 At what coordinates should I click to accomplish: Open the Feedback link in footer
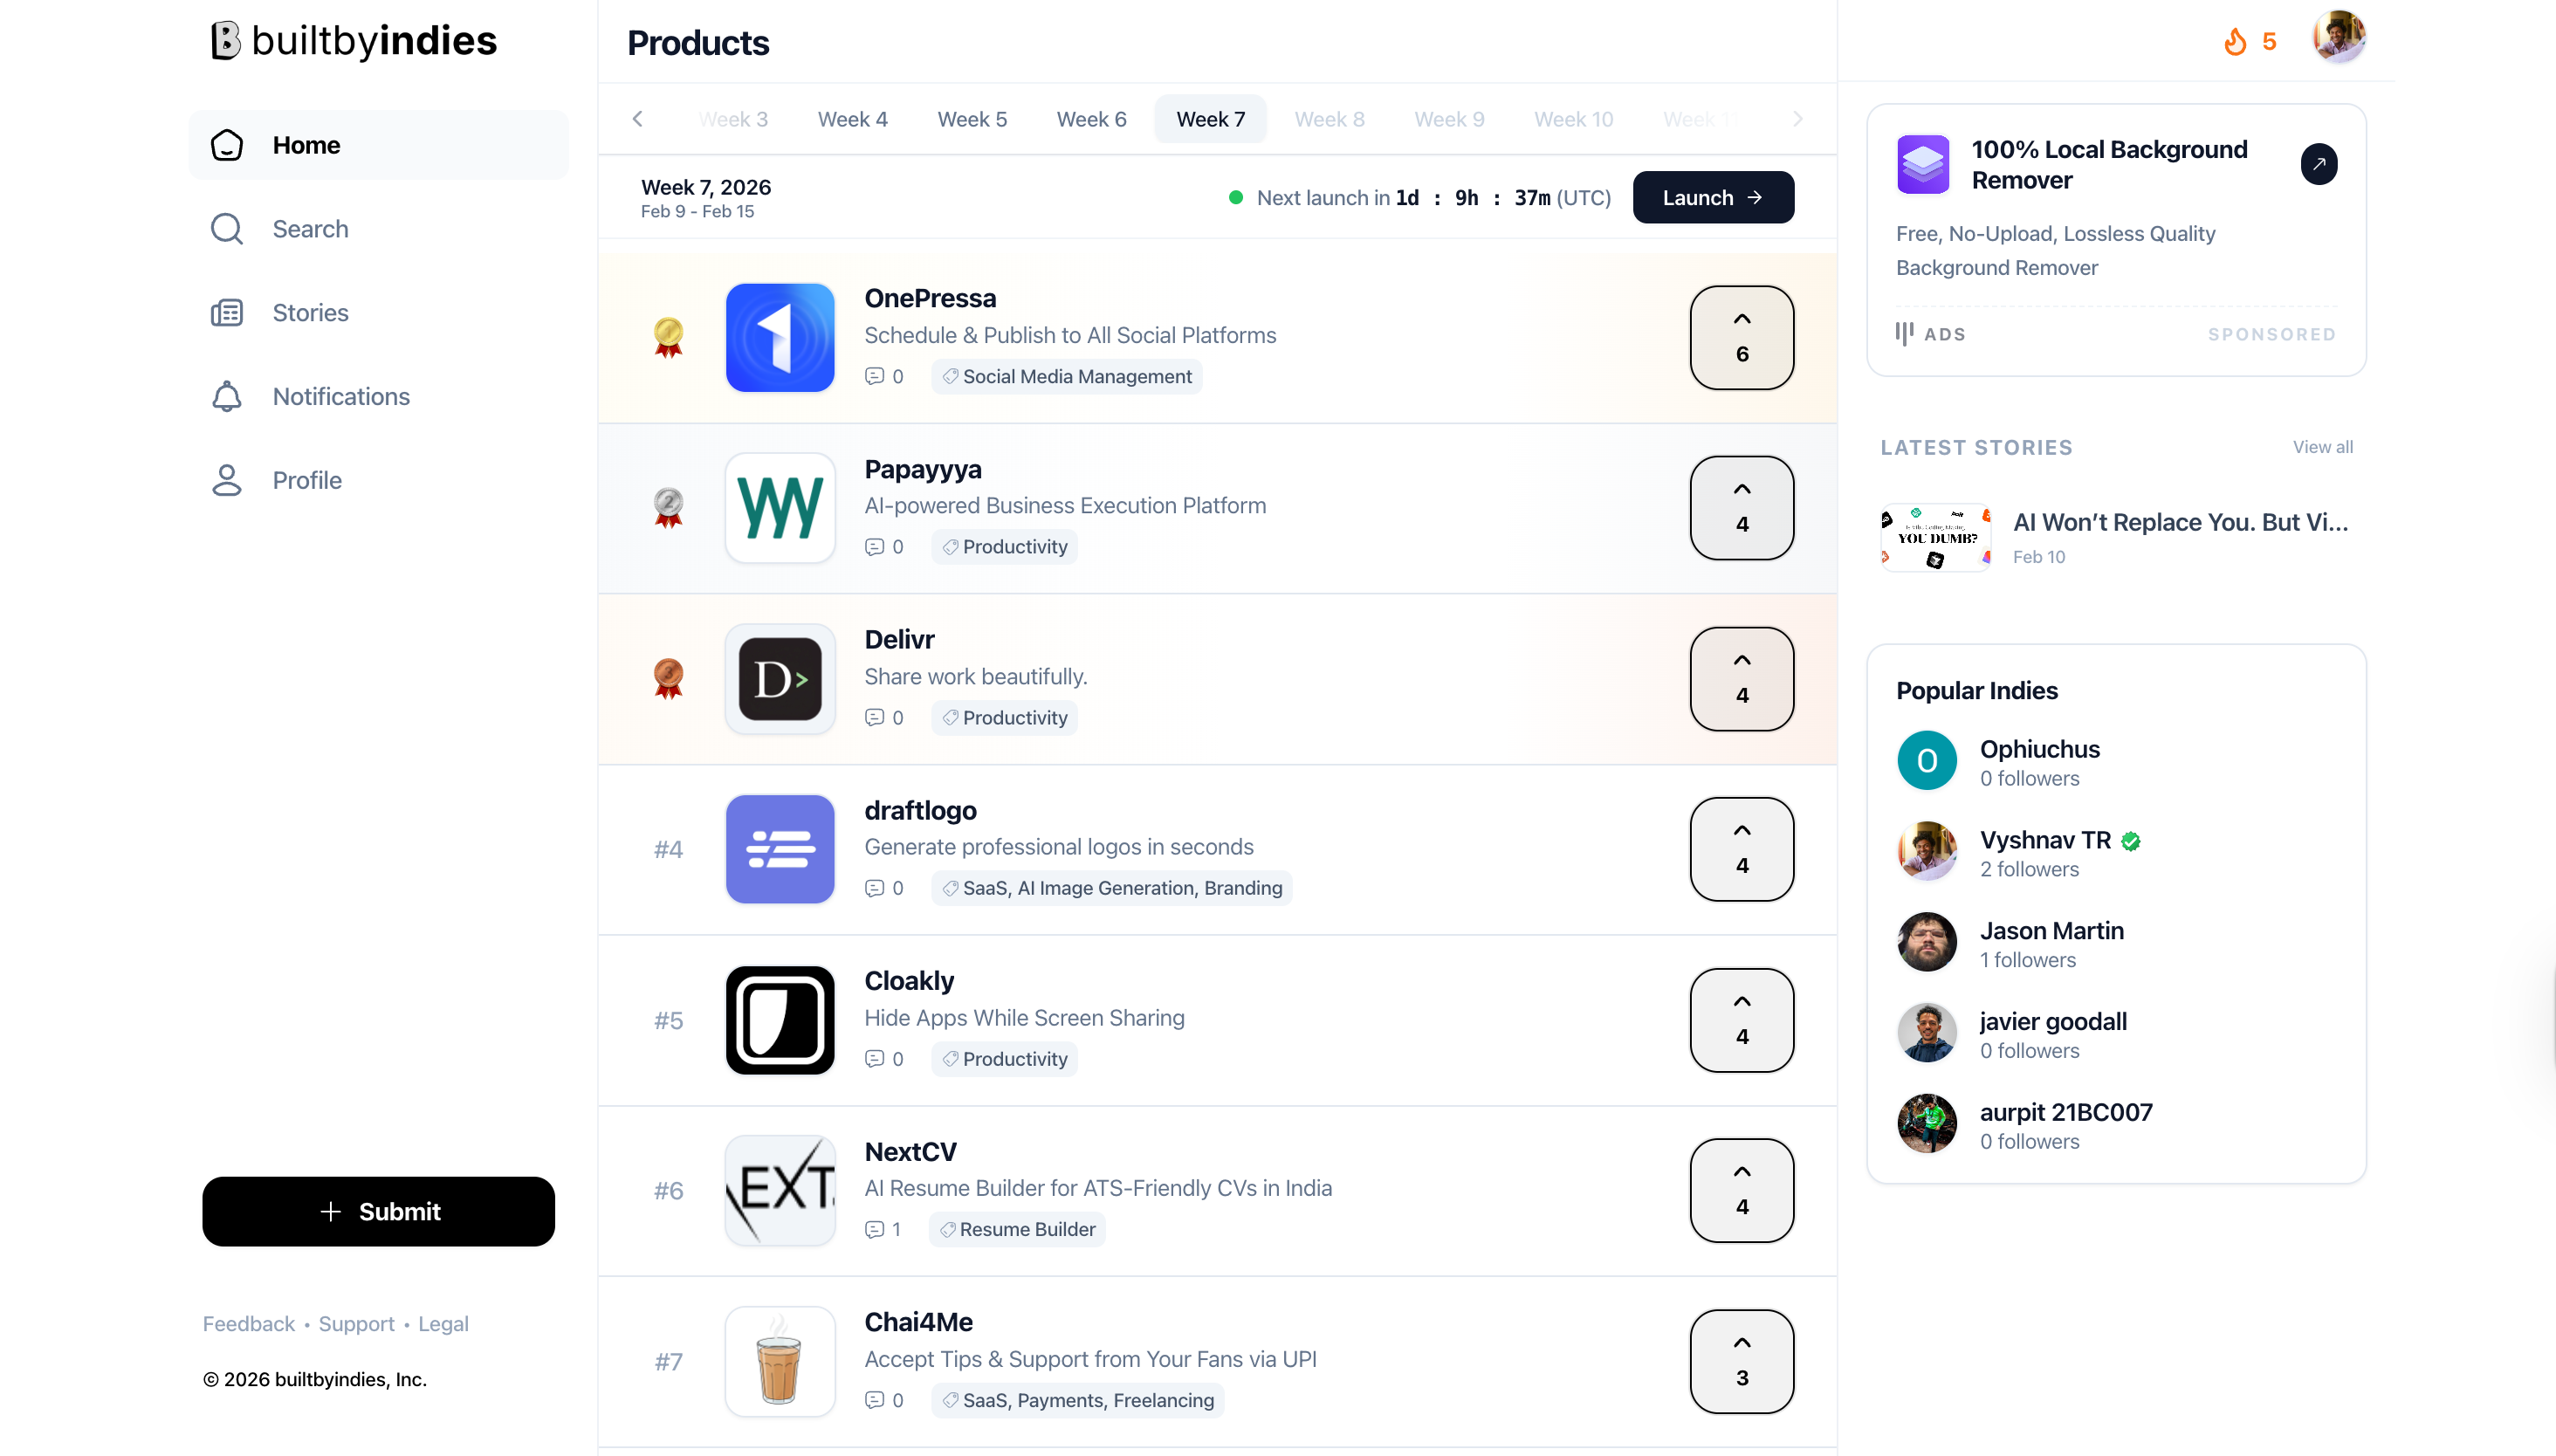(x=248, y=1323)
